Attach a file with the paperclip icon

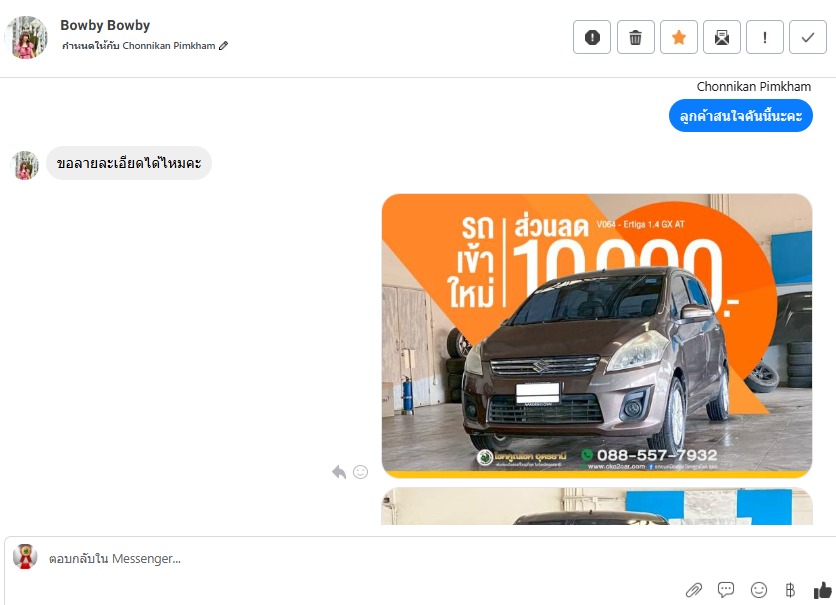pos(694,590)
